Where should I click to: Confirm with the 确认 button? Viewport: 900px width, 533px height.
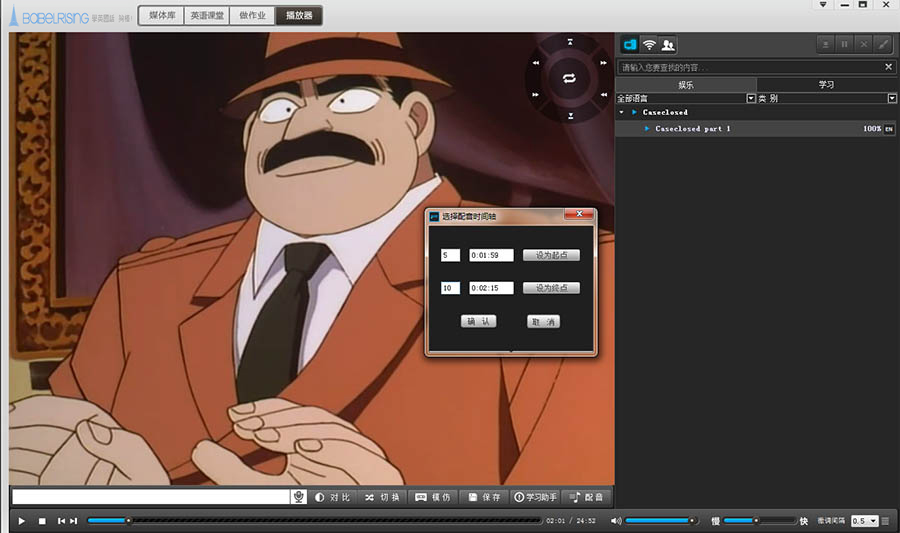point(478,321)
